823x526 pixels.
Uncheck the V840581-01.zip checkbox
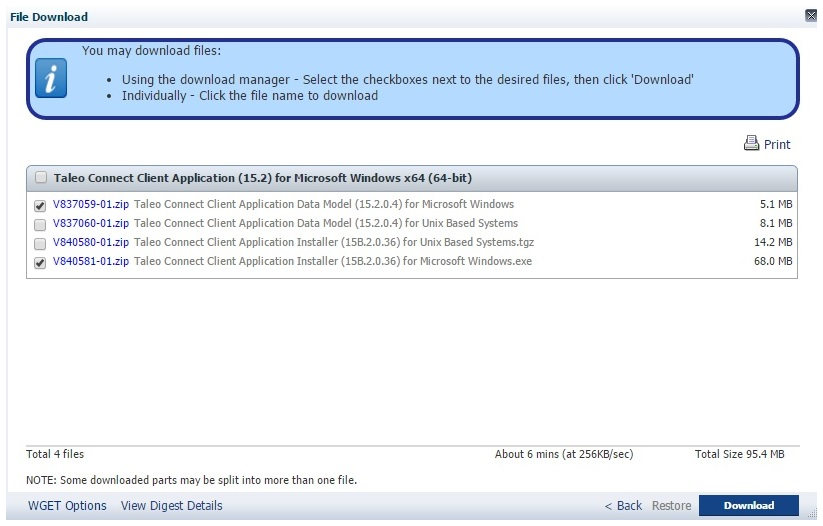[40, 262]
